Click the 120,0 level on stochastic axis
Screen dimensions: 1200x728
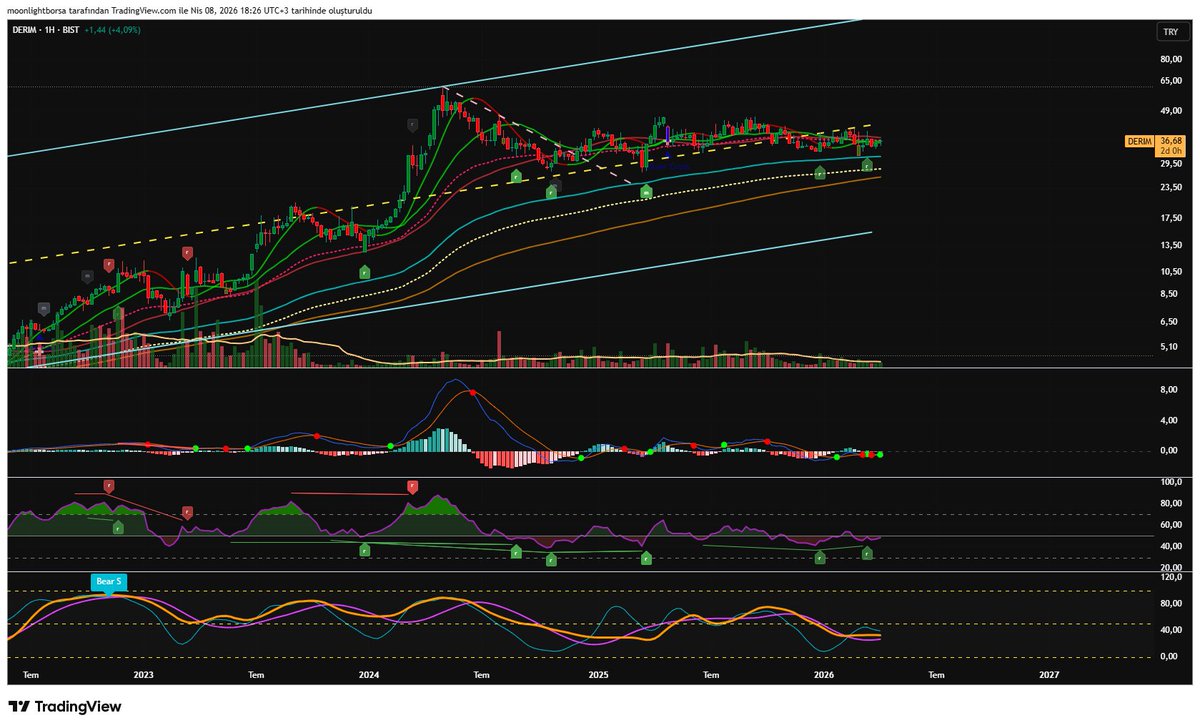pos(1170,577)
